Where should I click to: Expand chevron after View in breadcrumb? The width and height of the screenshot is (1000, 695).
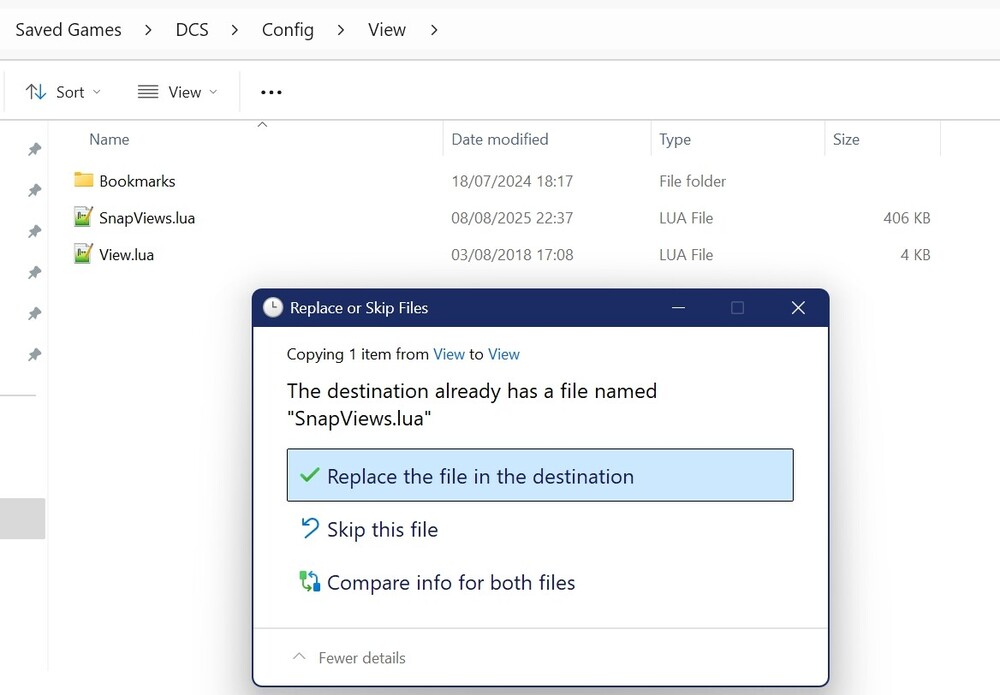pos(434,30)
